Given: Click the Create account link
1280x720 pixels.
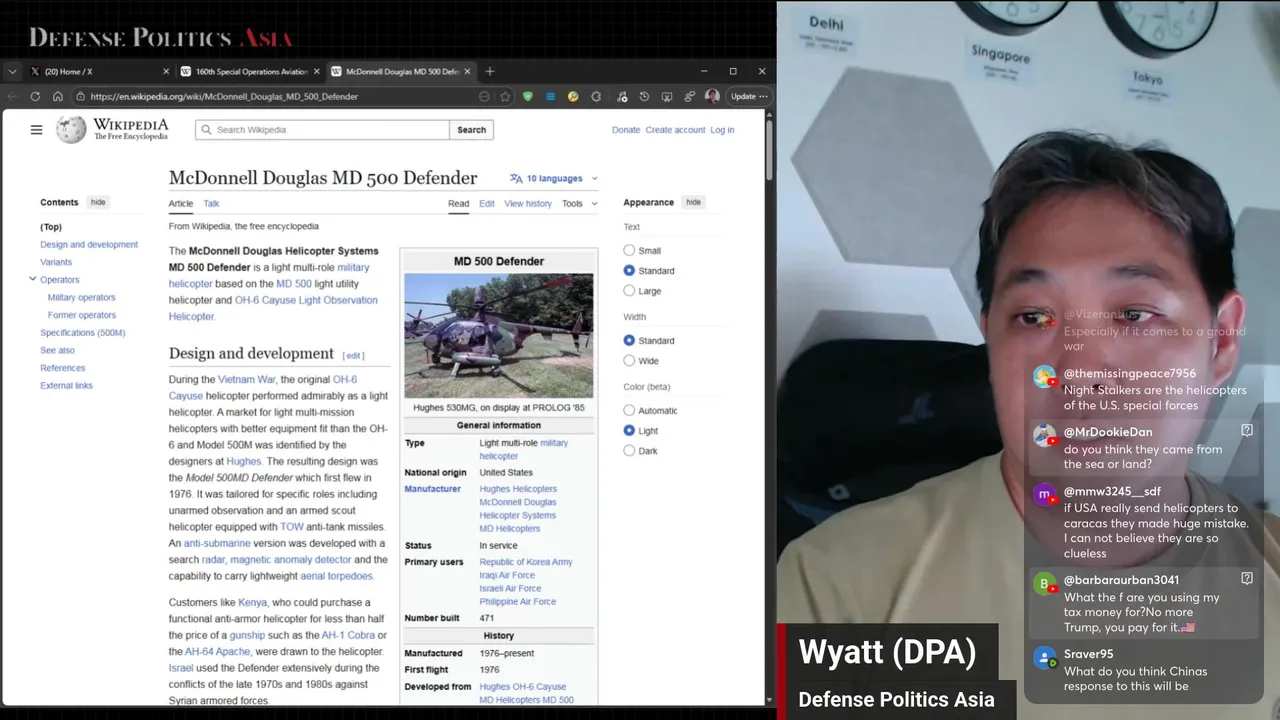Looking at the screenshot, I should click(x=675, y=130).
